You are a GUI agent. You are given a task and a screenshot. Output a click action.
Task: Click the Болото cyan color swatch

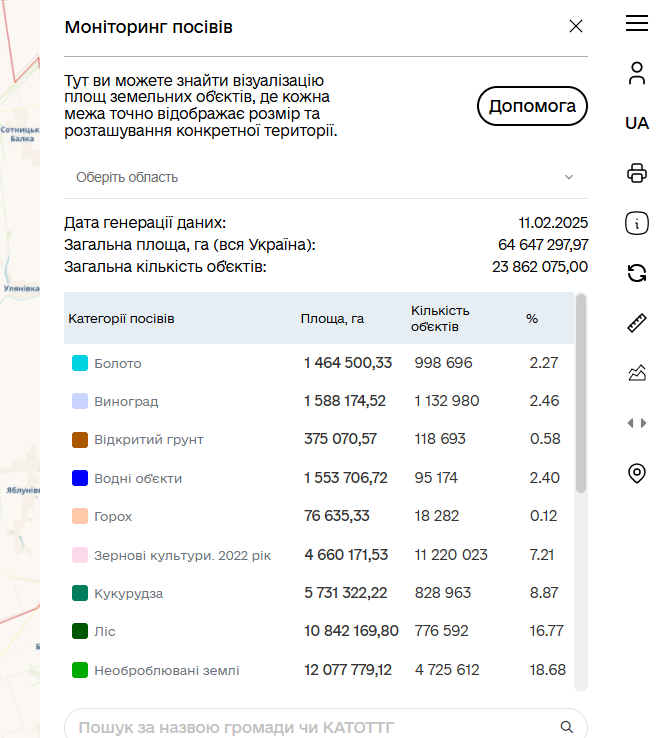(80, 363)
